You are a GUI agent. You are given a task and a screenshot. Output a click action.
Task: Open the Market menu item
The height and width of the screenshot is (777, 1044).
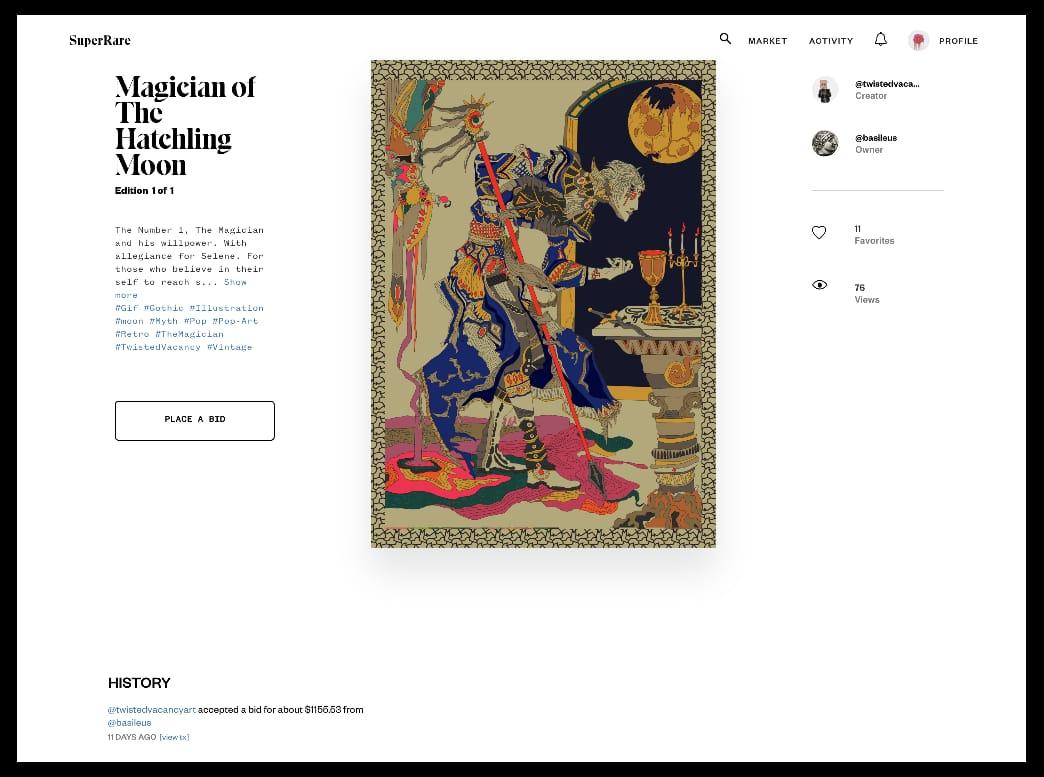768,41
